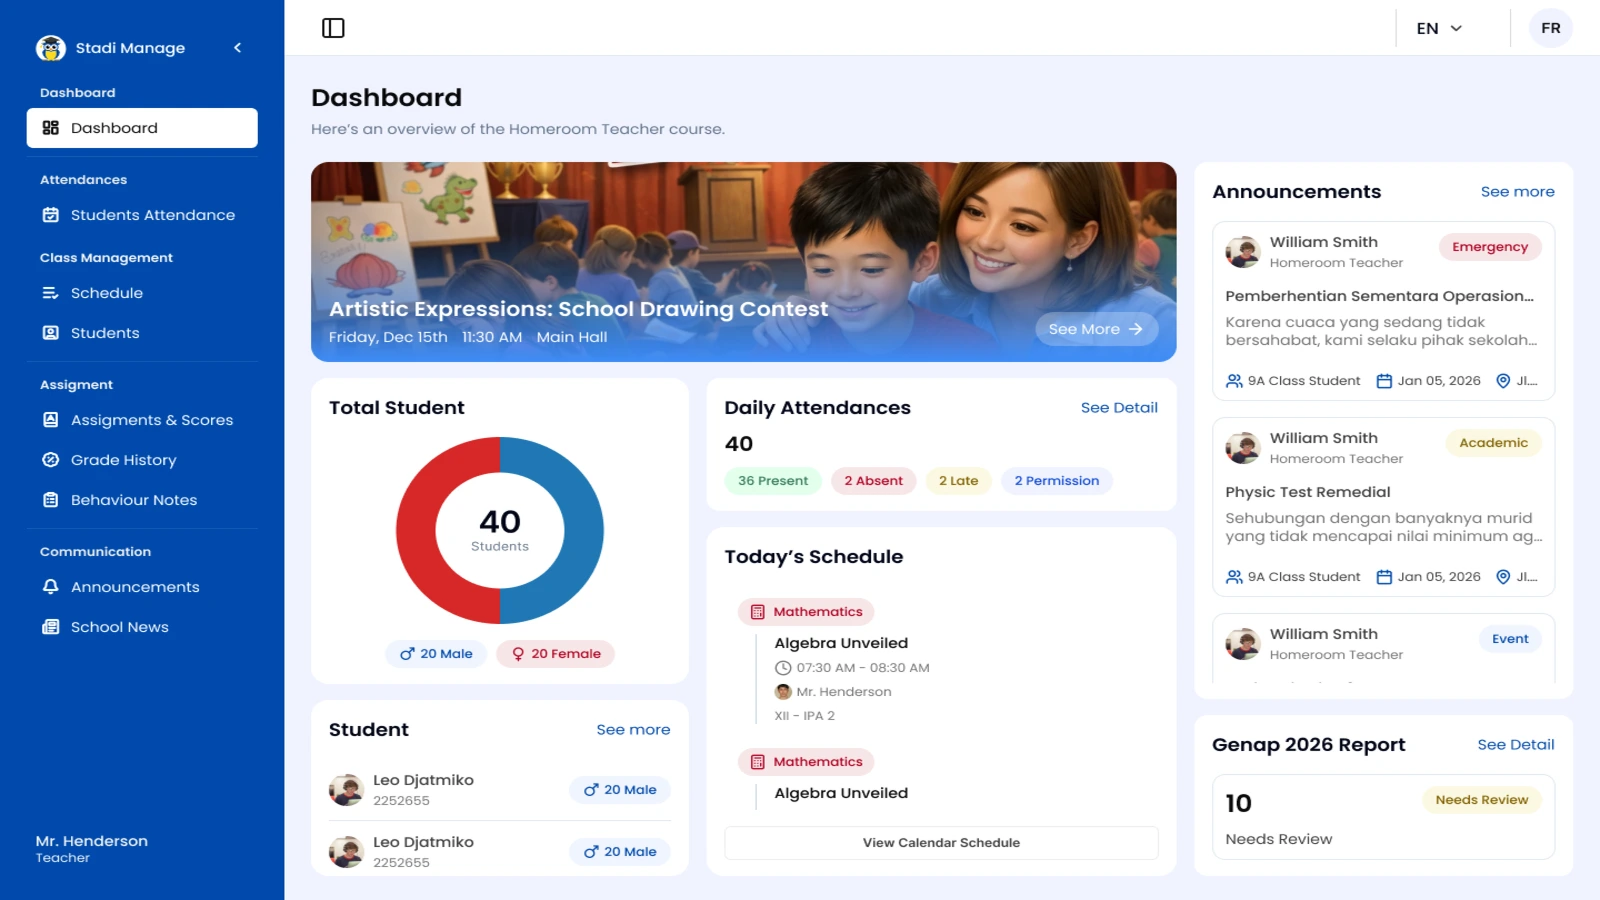1600x900 pixels.
Task: Select the 36 Present badge
Action: tap(773, 481)
